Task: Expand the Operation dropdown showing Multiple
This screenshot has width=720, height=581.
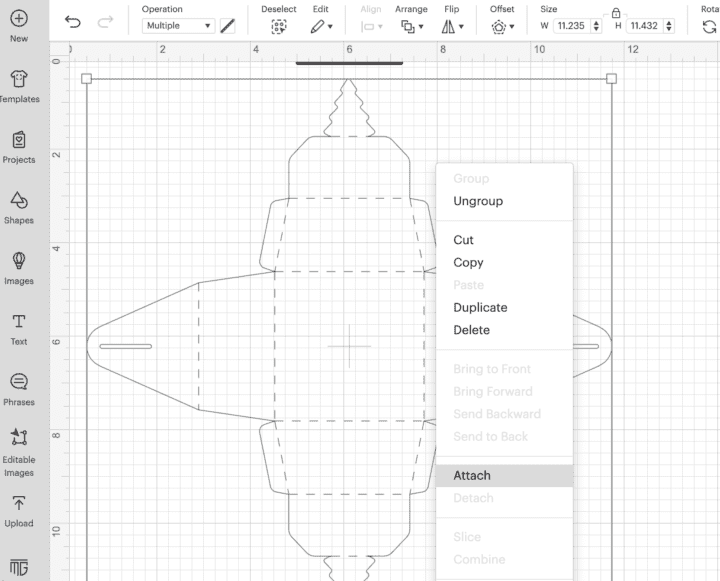Action: 178,26
